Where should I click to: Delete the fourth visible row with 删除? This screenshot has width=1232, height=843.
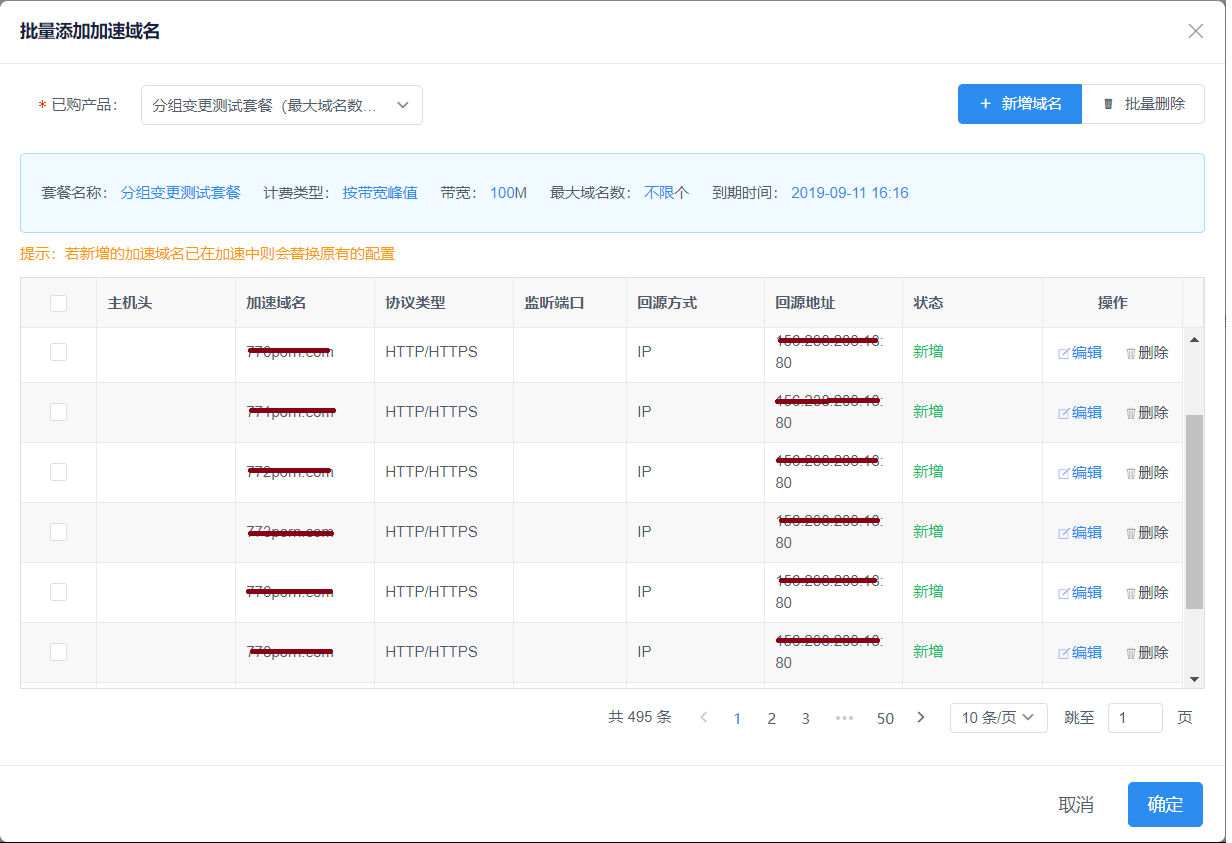pos(1147,533)
